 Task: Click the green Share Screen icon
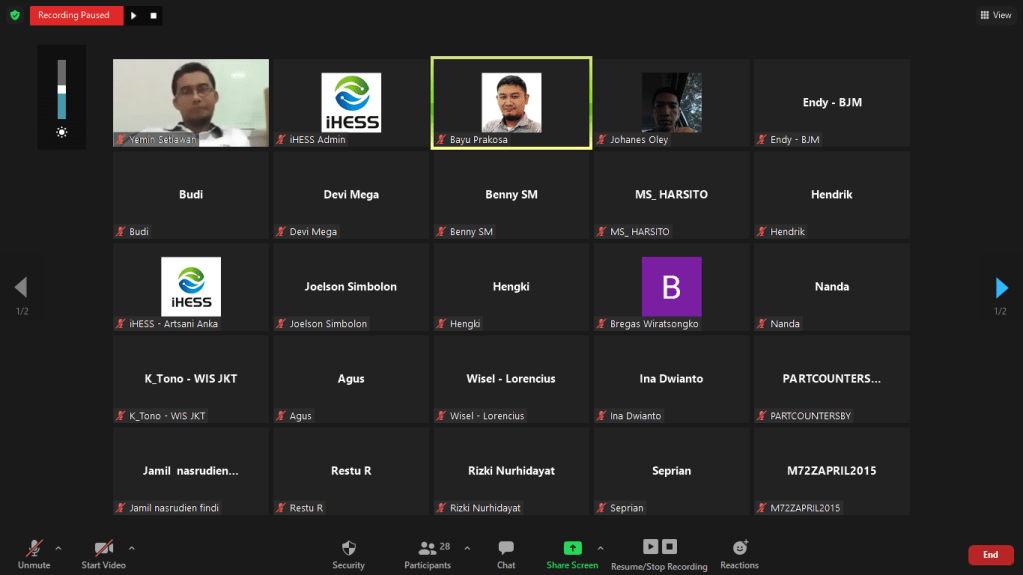click(x=572, y=548)
